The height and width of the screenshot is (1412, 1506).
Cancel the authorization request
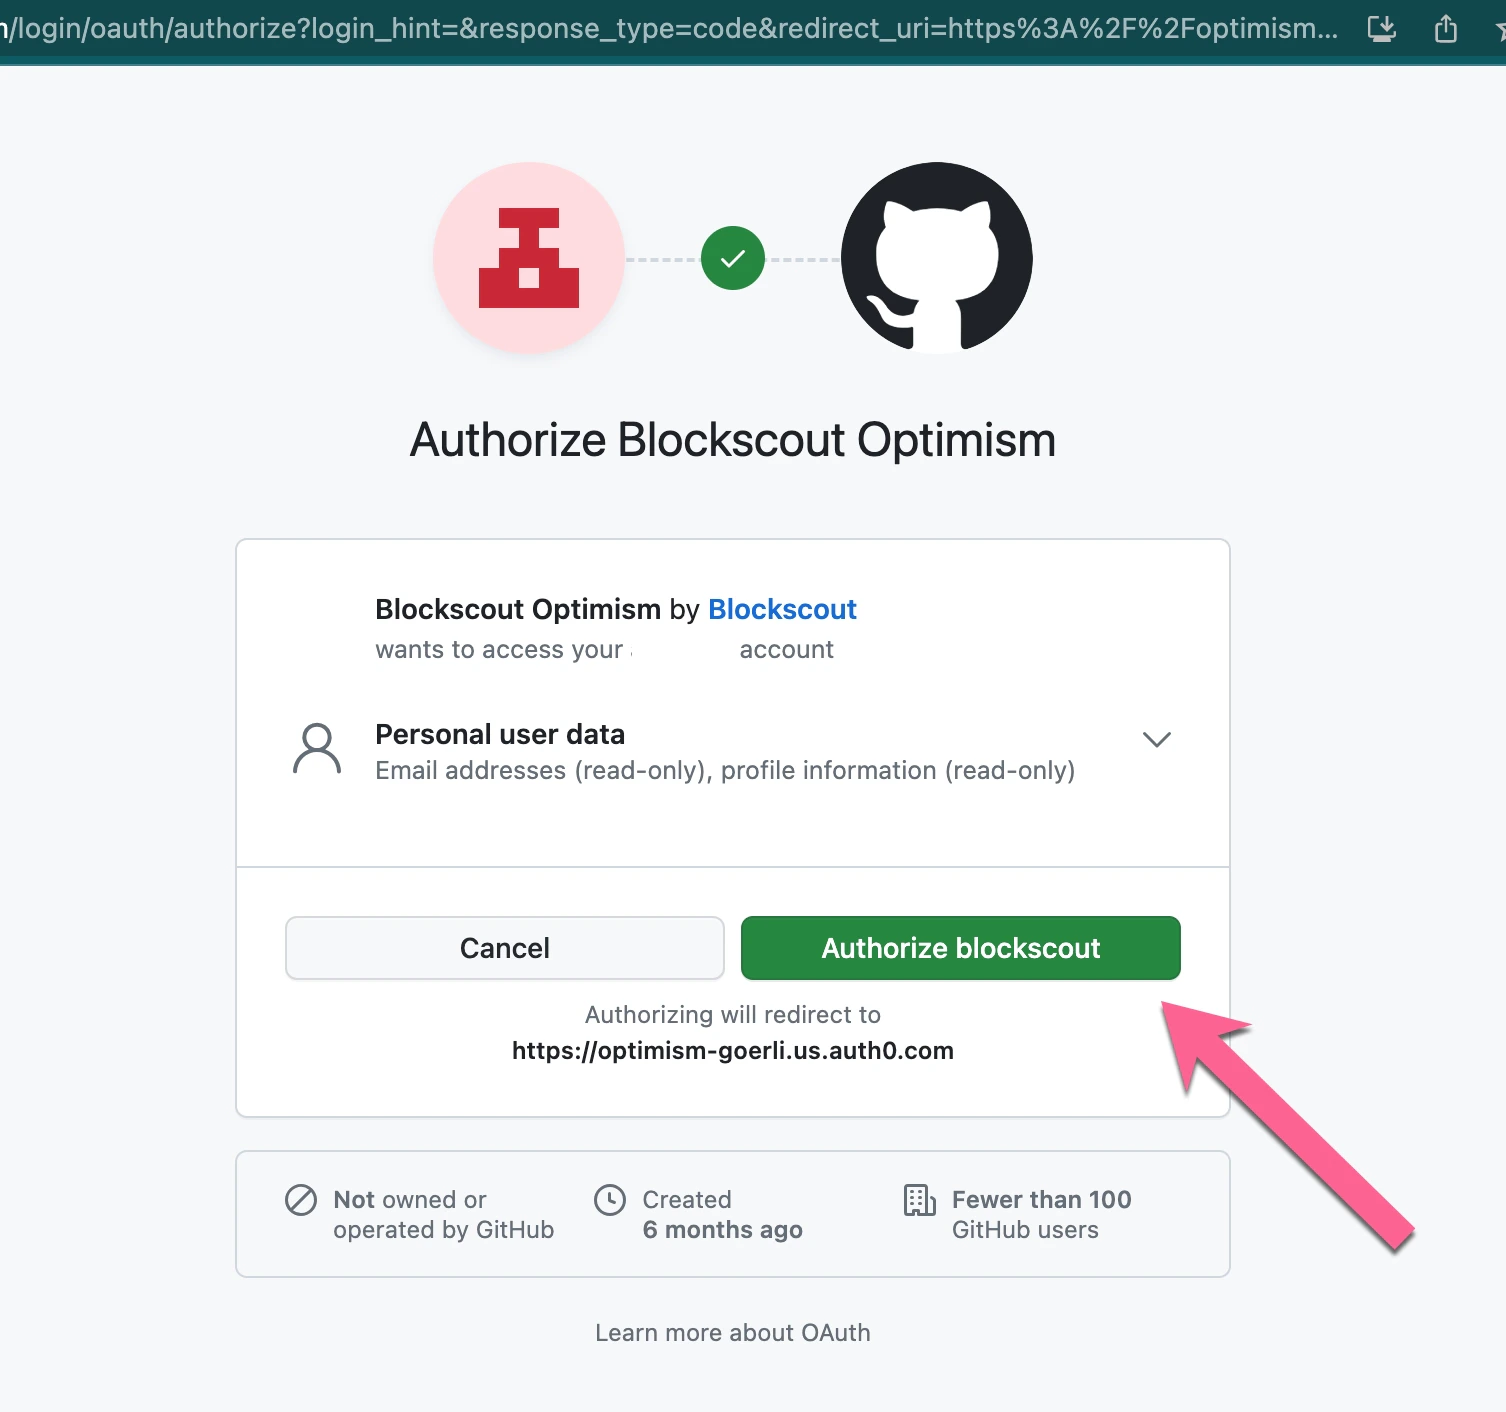[x=505, y=948]
